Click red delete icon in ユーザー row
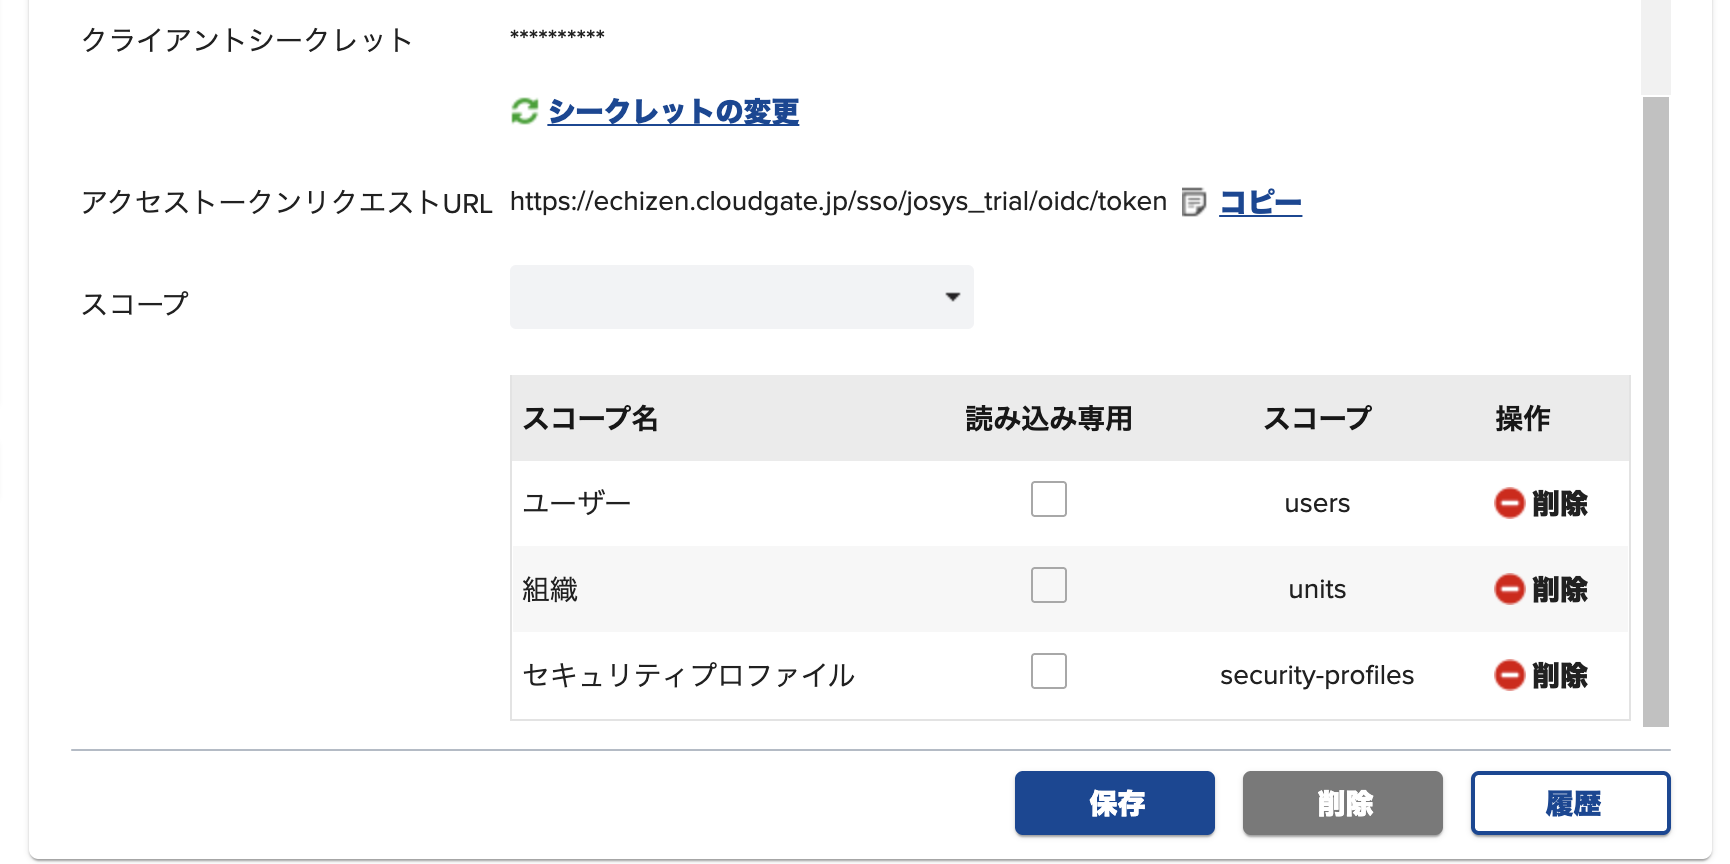The image size is (1730, 864). coord(1509,503)
